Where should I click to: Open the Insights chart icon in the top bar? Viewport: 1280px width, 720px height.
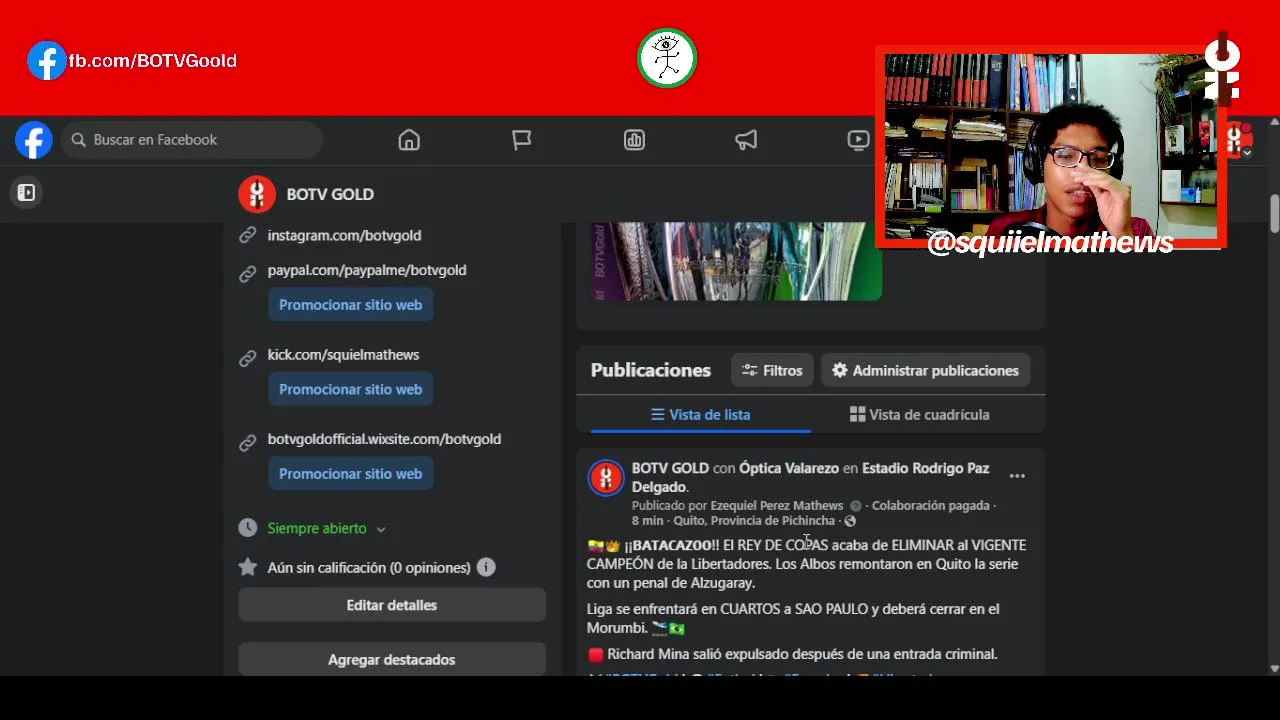point(634,140)
